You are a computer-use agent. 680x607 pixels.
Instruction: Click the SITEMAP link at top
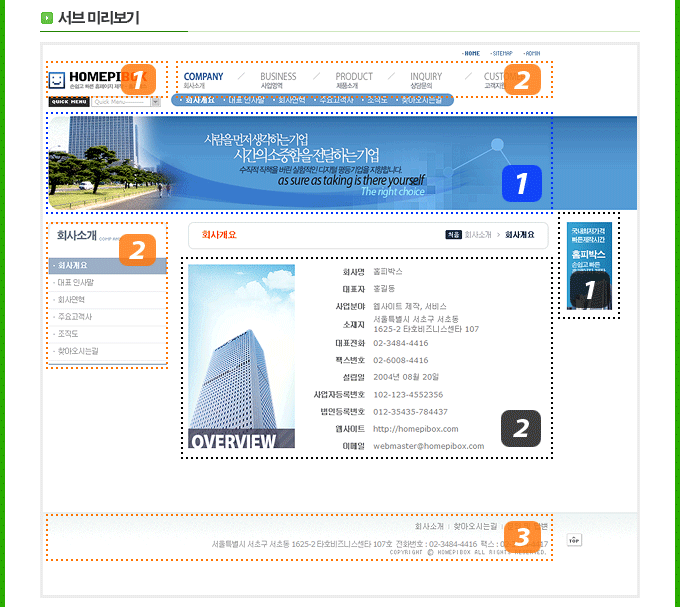pyautogui.click(x=502, y=53)
